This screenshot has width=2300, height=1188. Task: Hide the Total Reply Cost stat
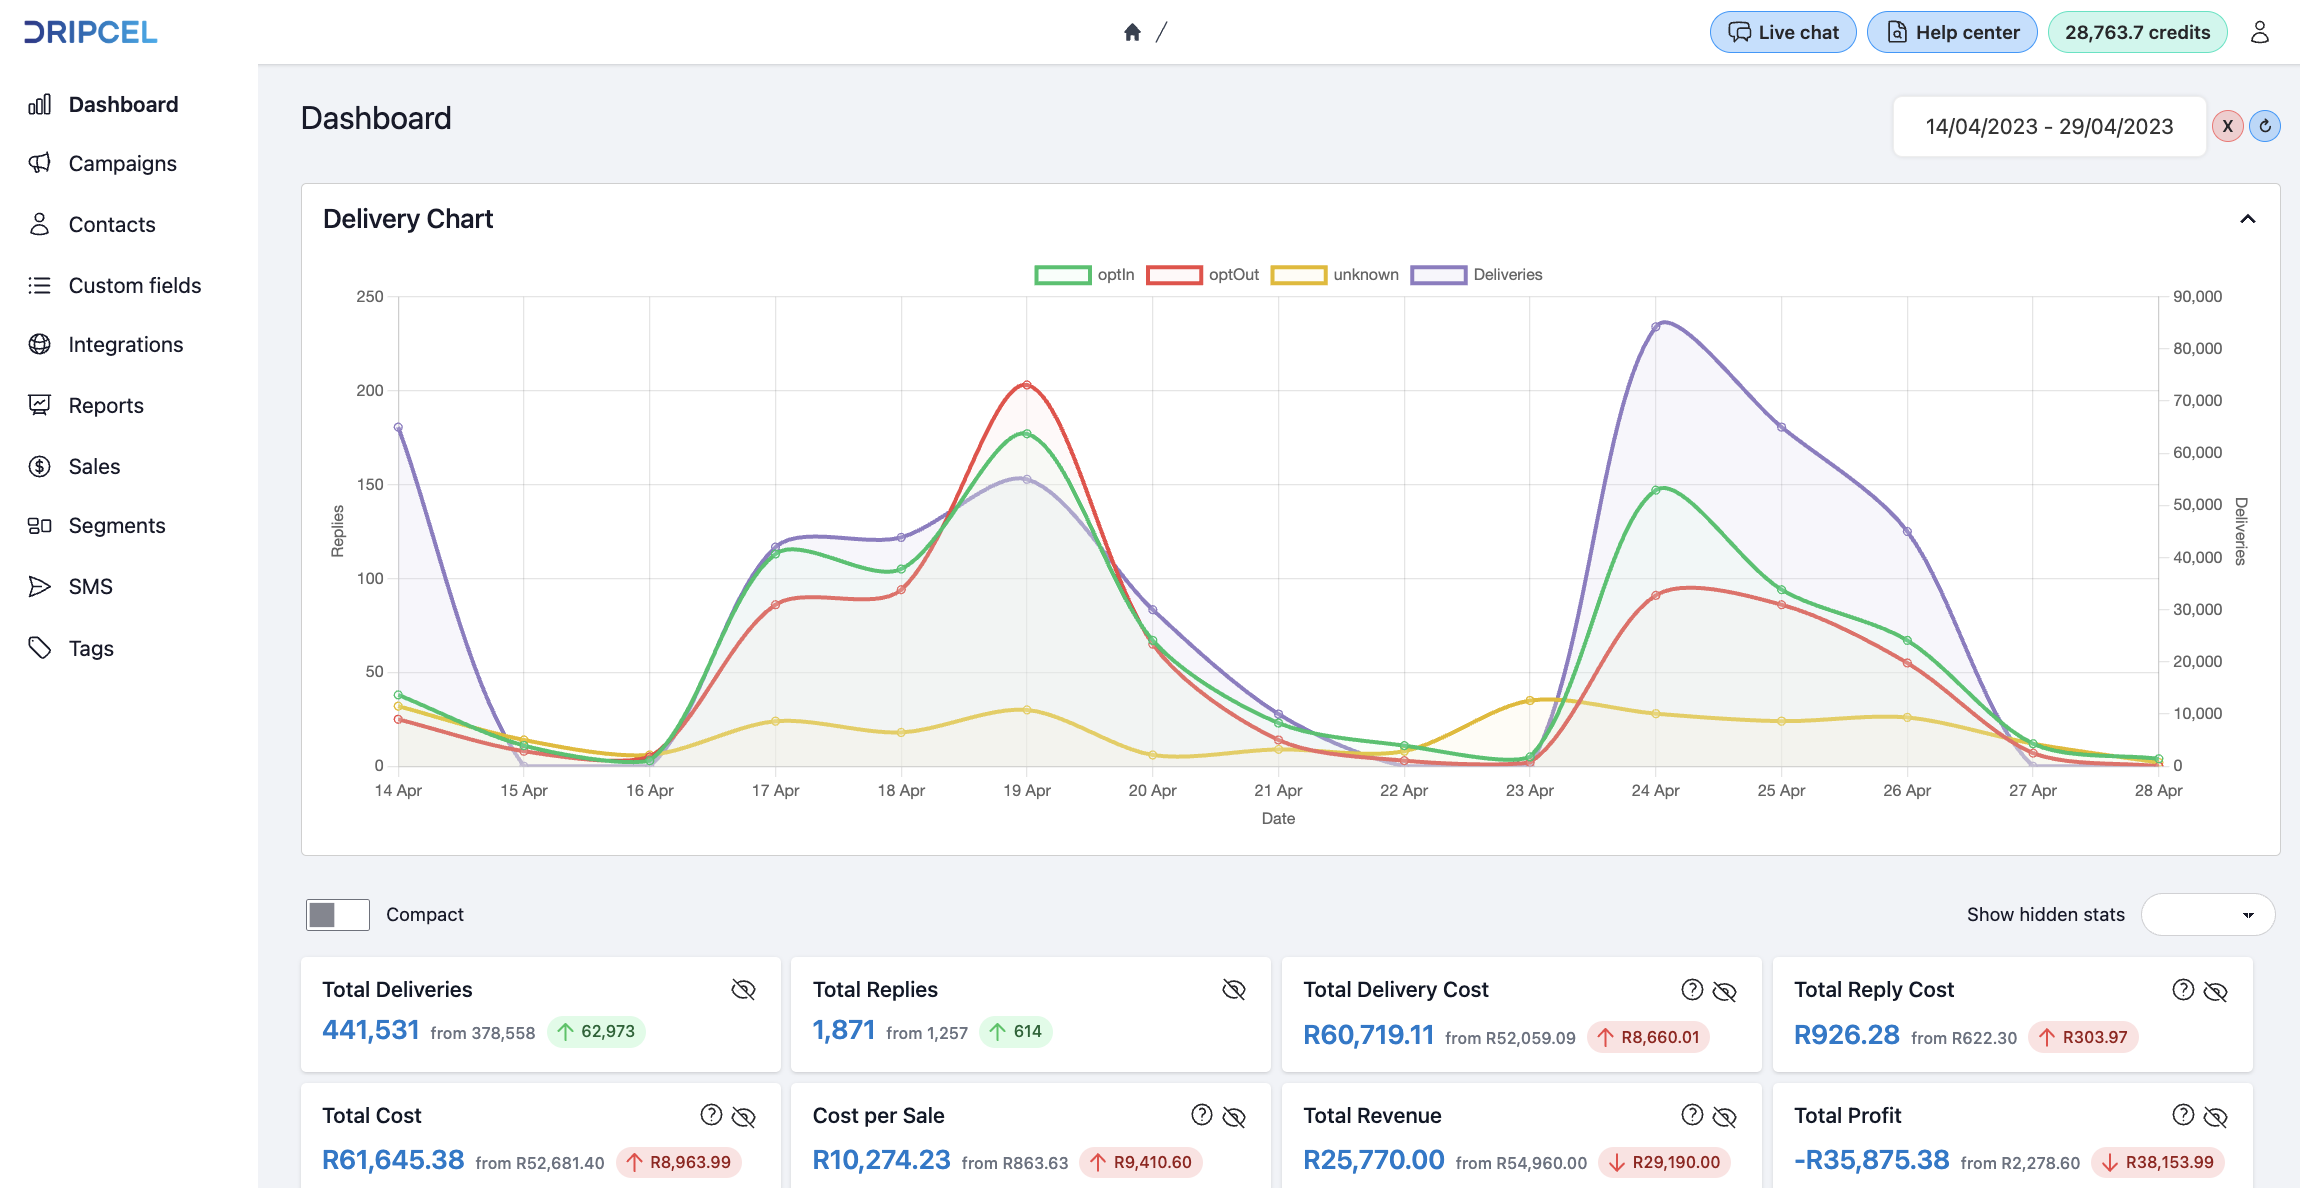tap(2216, 991)
